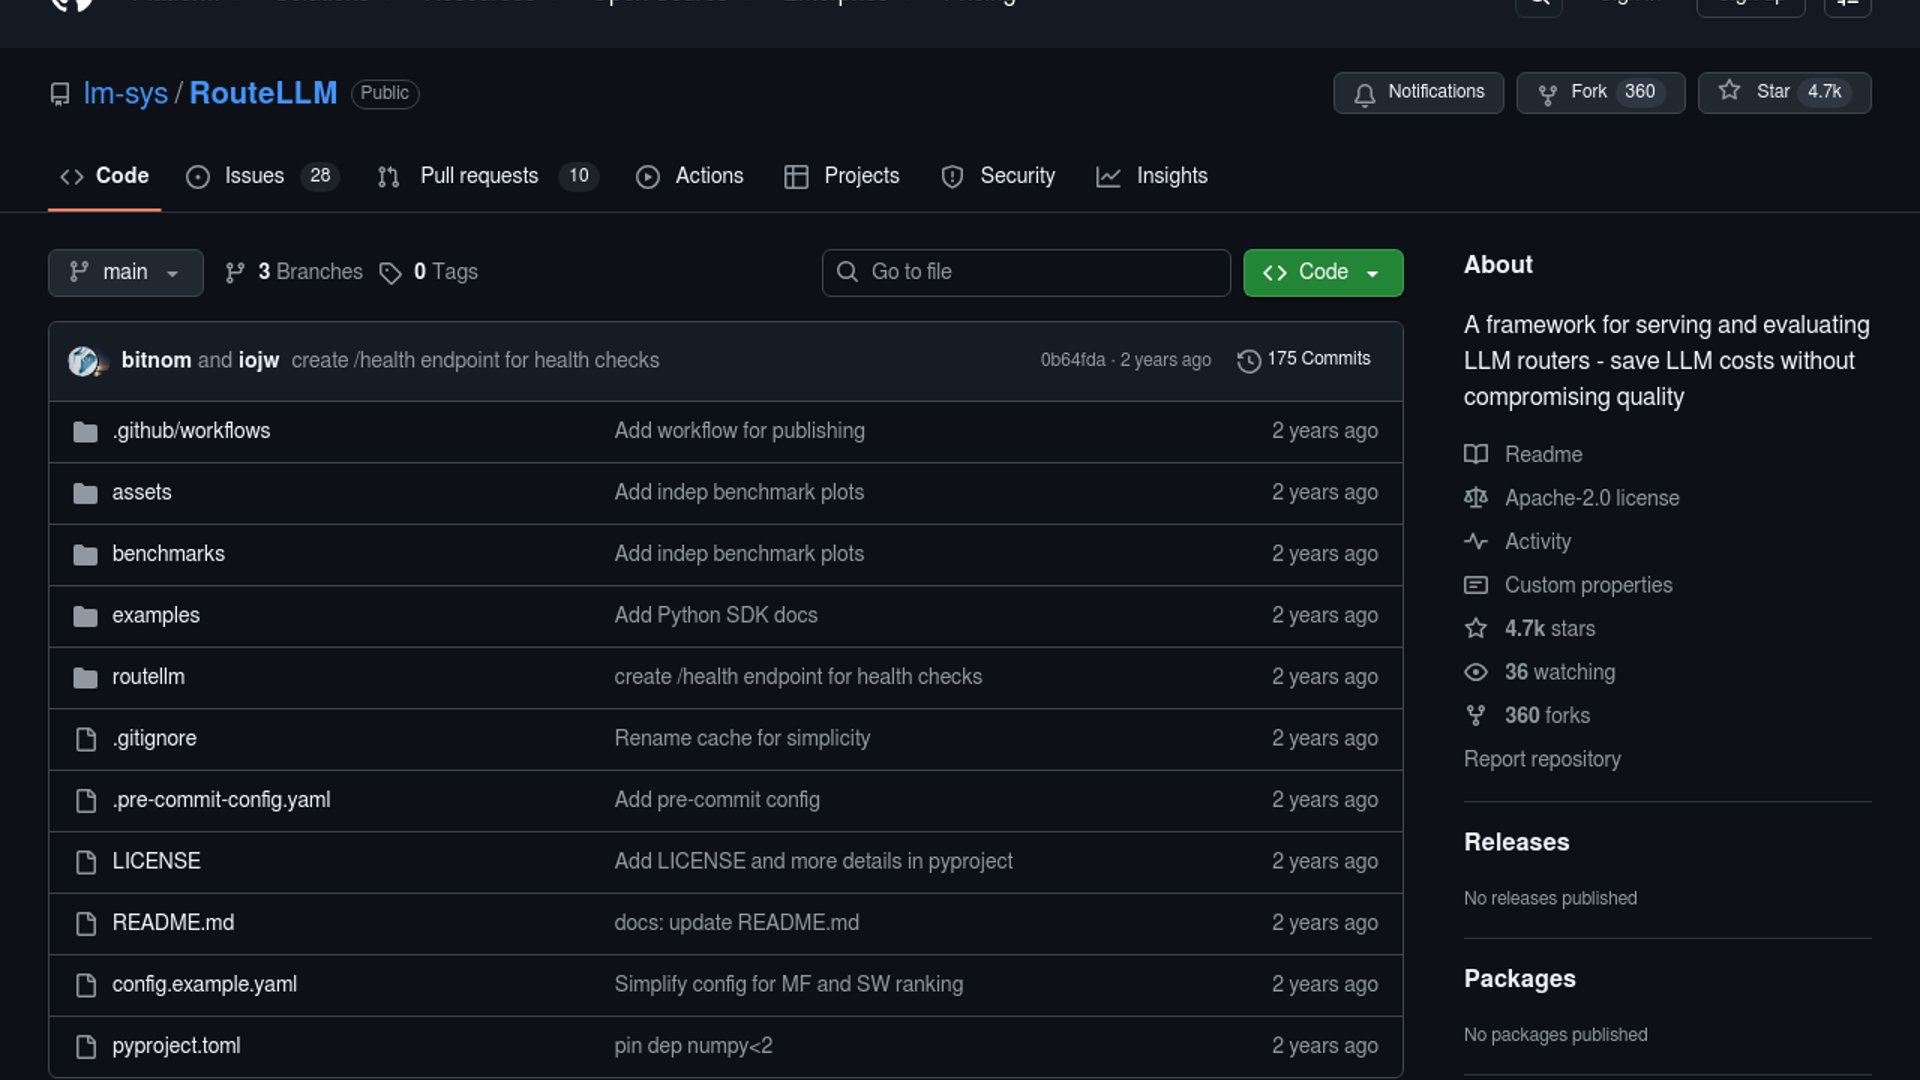Click the branches icon beside 3 Branches
The width and height of the screenshot is (1920, 1080).
[x=235, y=272]
